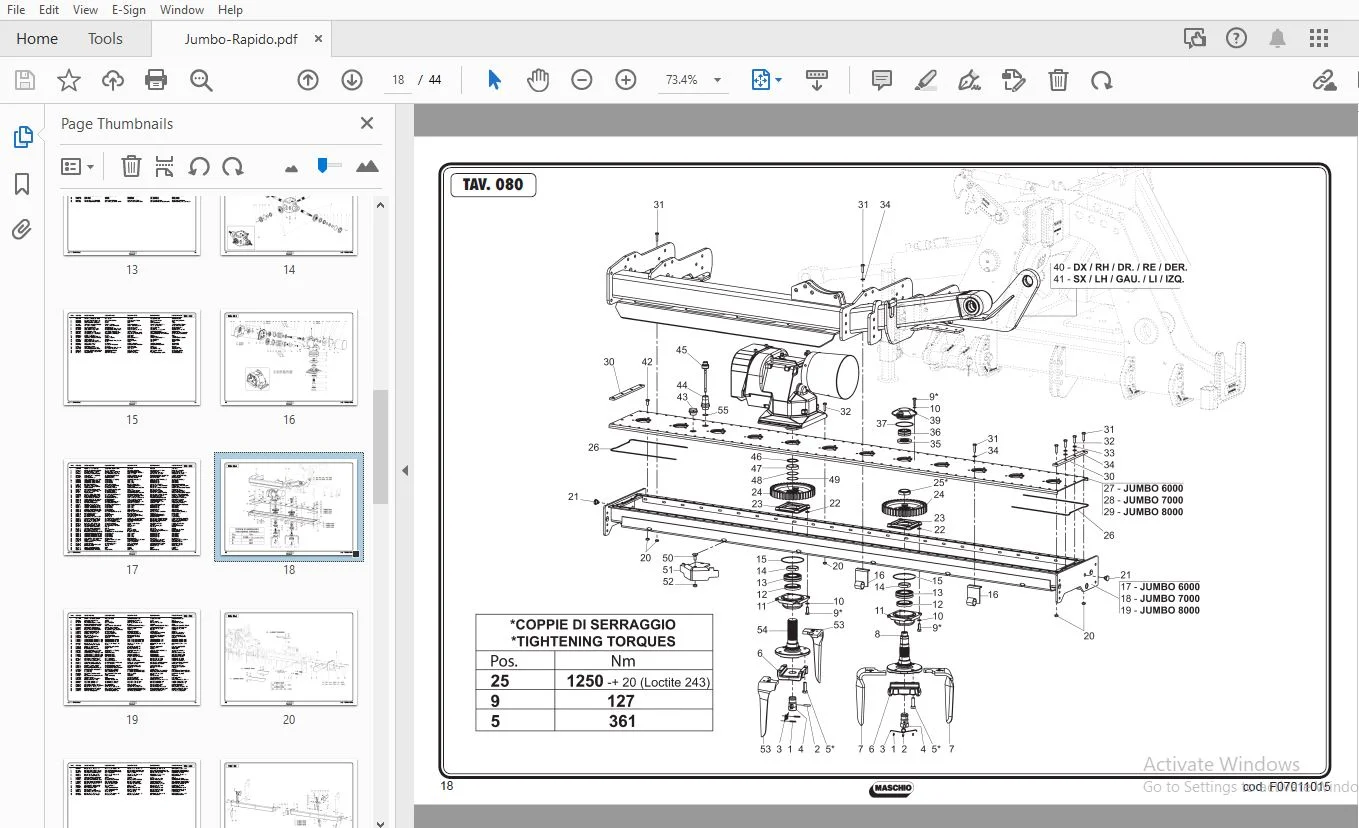
Task: Enlarge thumbnails with the large mountain icon
Action: (367, 166)
